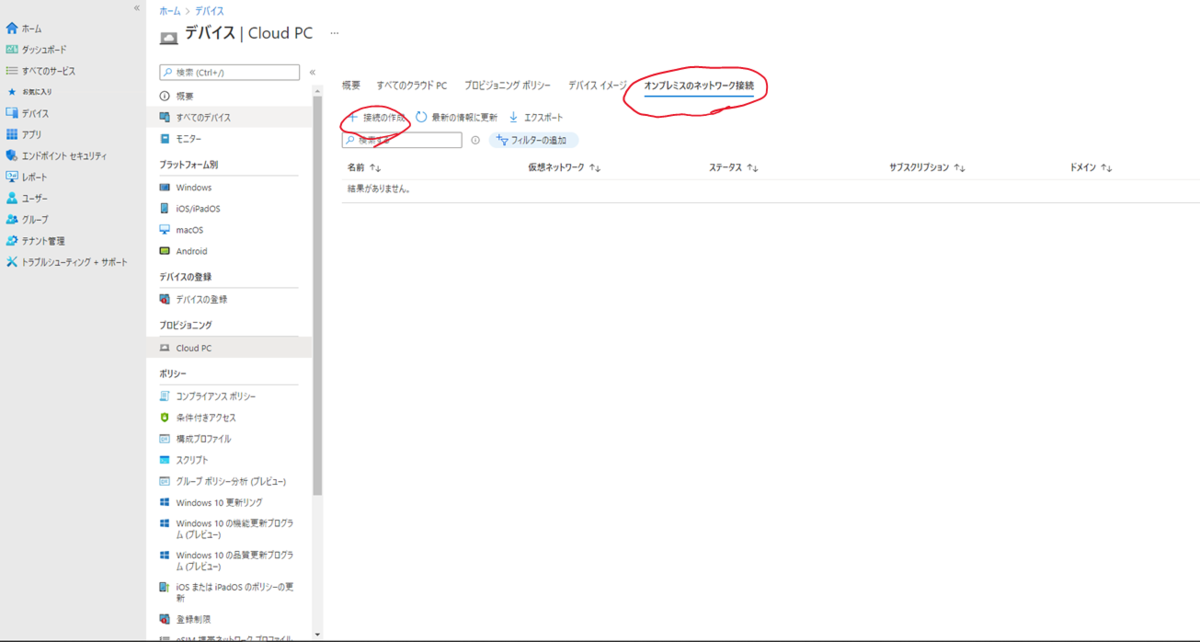Screen dimensions: 1200x642
Task: Open the Users (ユーザー) icon
Action: (12, 198)
